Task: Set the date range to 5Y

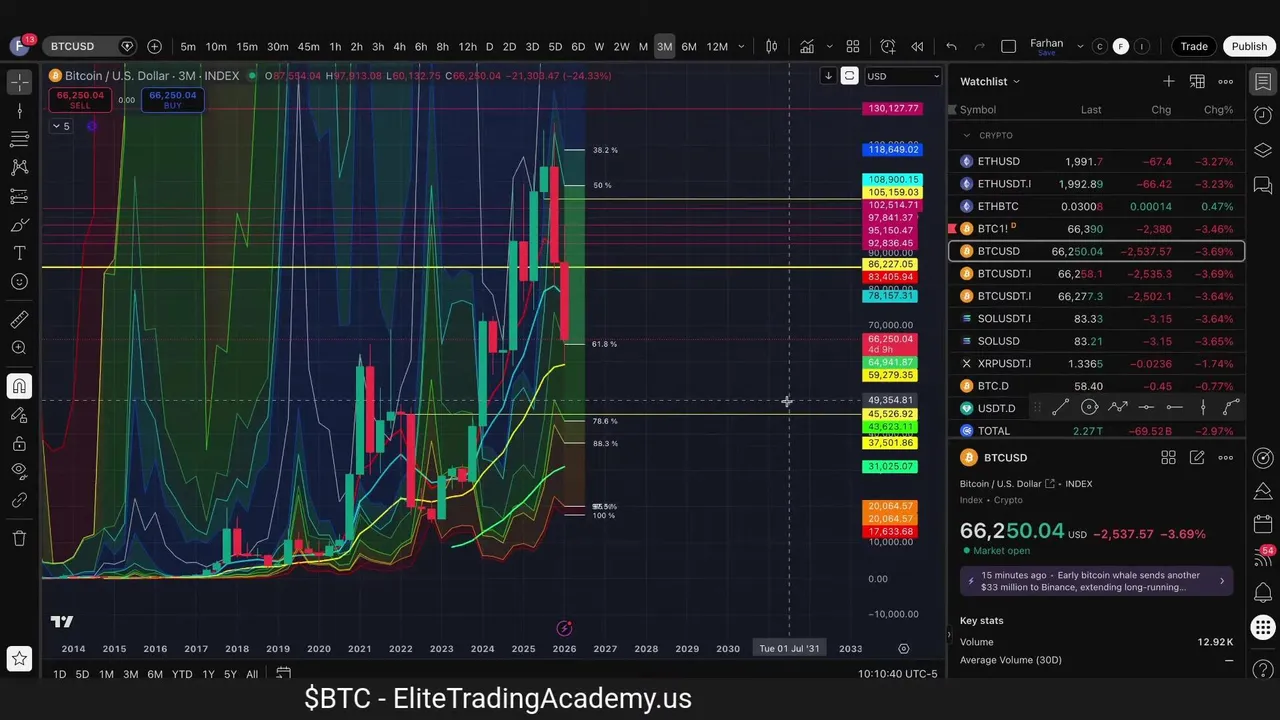Action: point(230,674)
